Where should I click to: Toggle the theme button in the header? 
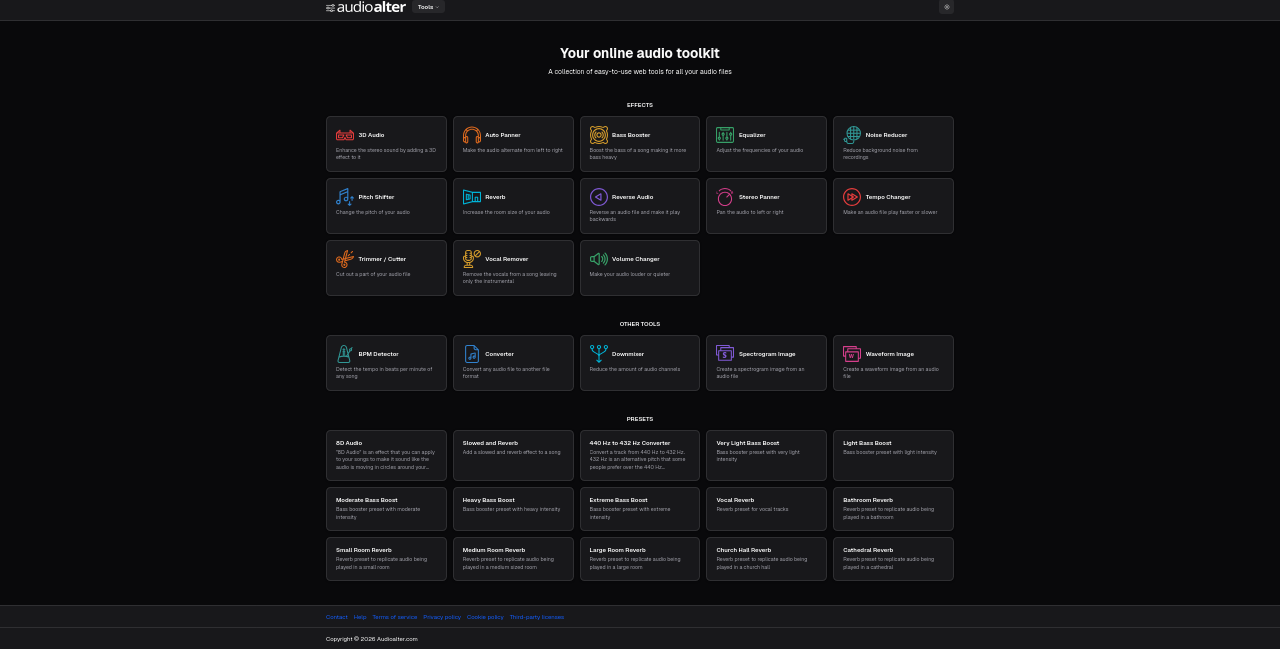(946, 7)
